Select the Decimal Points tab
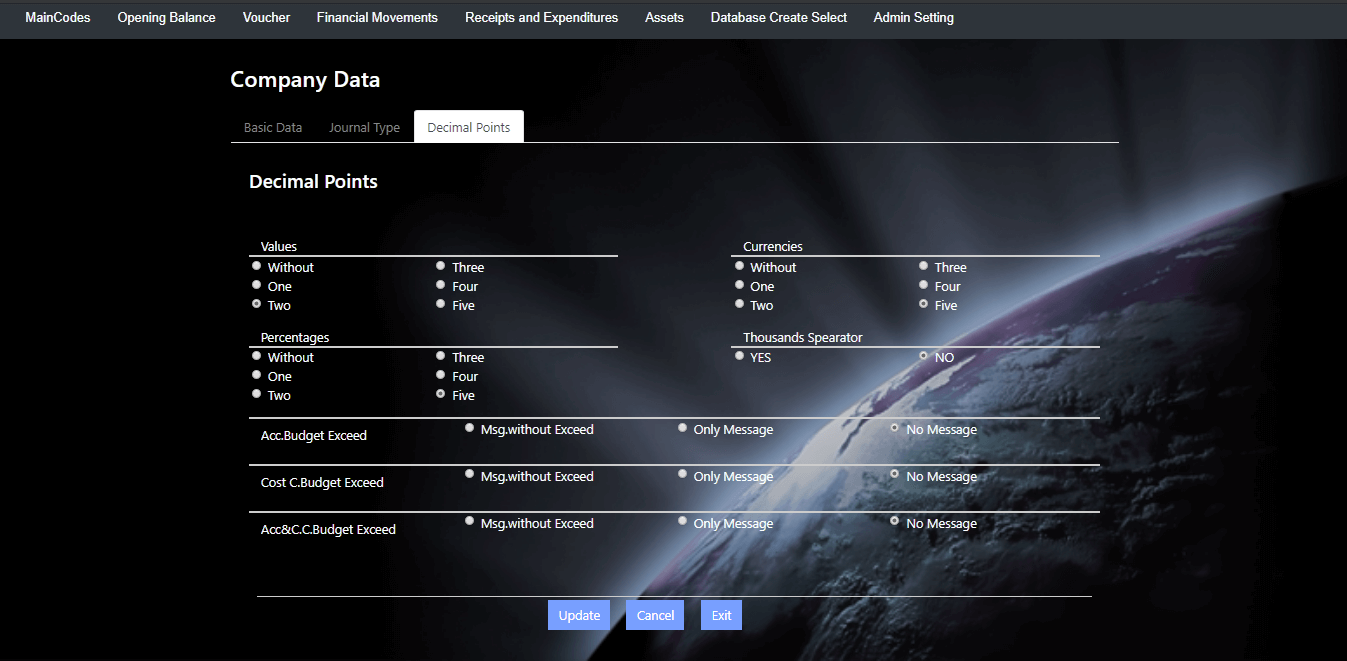This screenshot has height=661, width=1347. pyautogui.click(x=469, y=127)
